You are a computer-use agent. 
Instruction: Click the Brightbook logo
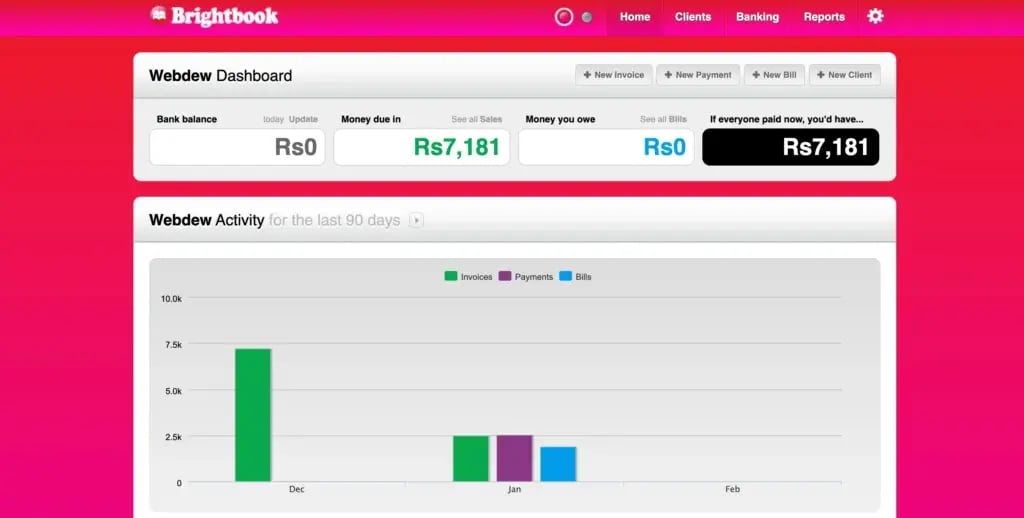(x=214, y=16)
